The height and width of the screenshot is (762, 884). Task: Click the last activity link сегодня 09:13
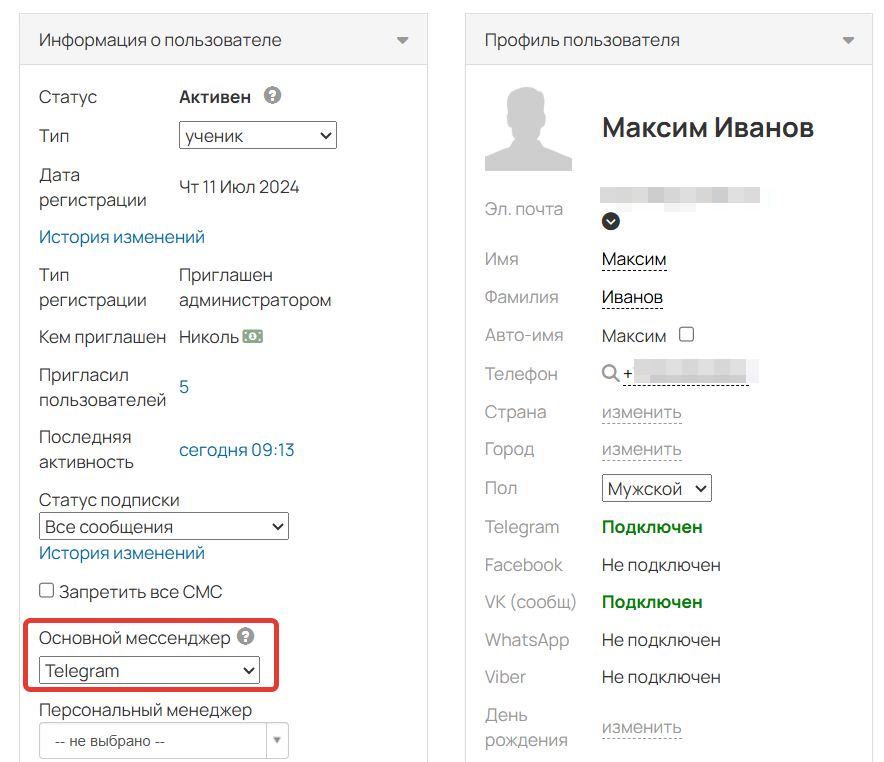pos(236,450)
